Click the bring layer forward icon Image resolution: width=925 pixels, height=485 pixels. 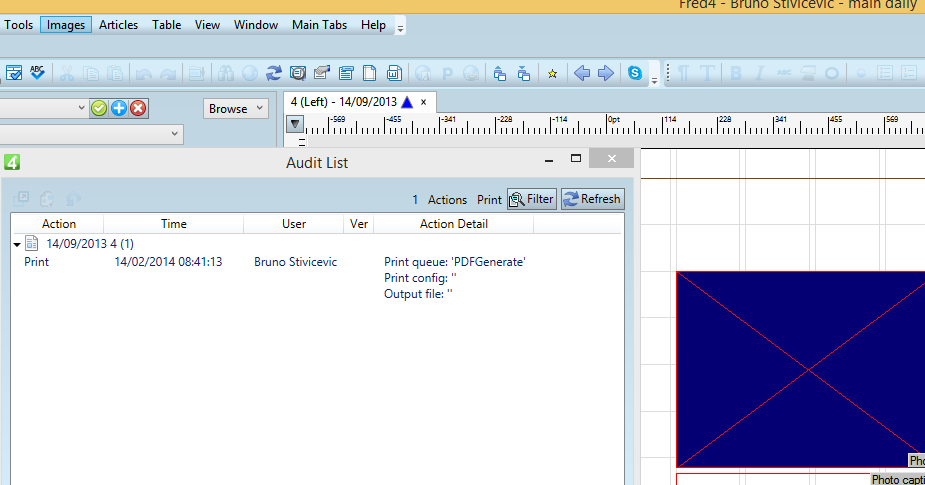(x=500, y=73)
